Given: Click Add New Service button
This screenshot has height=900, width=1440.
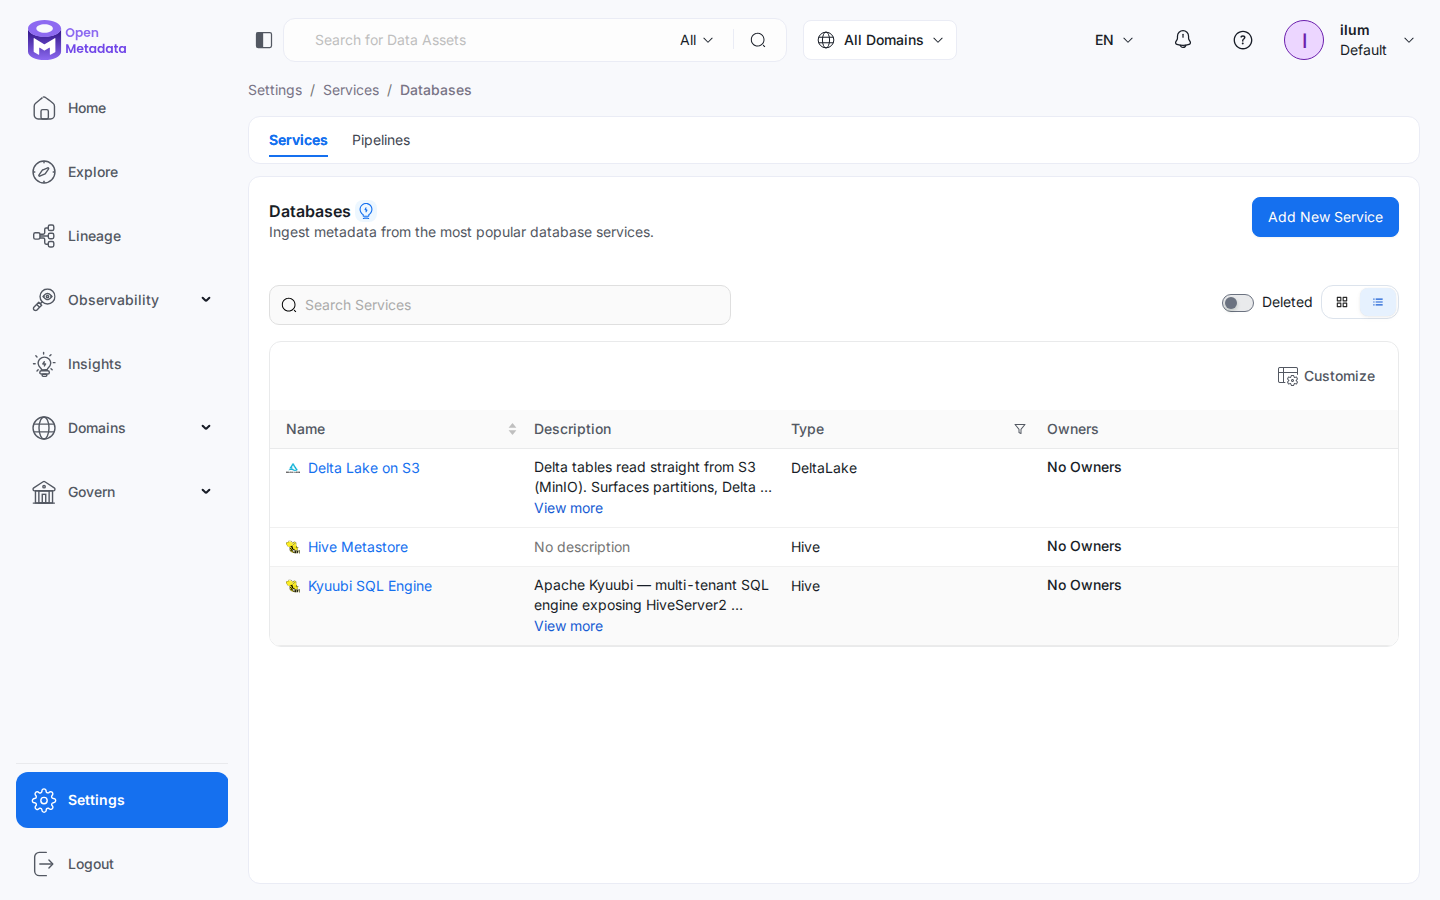Looking at the screenshot, I should pos(1325,217).
